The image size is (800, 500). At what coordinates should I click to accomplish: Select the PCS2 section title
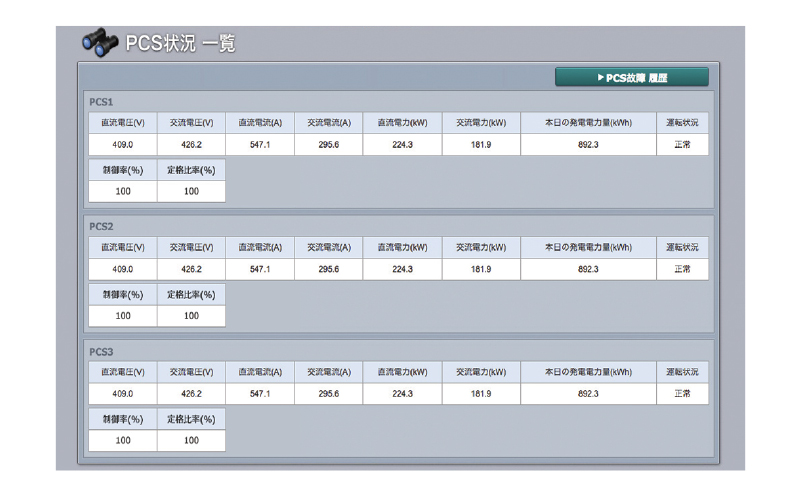coord(101,227)
